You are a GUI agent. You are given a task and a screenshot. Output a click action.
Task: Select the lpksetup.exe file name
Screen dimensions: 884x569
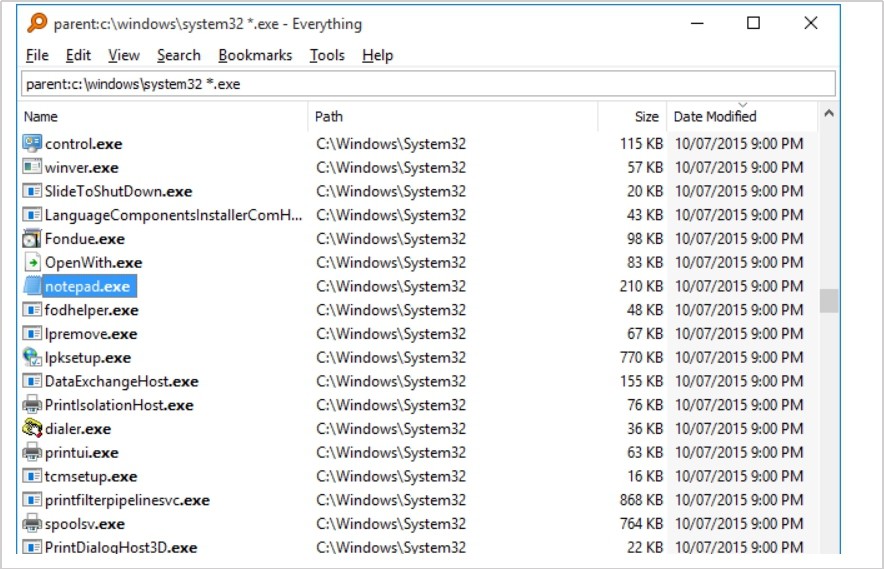88,358
